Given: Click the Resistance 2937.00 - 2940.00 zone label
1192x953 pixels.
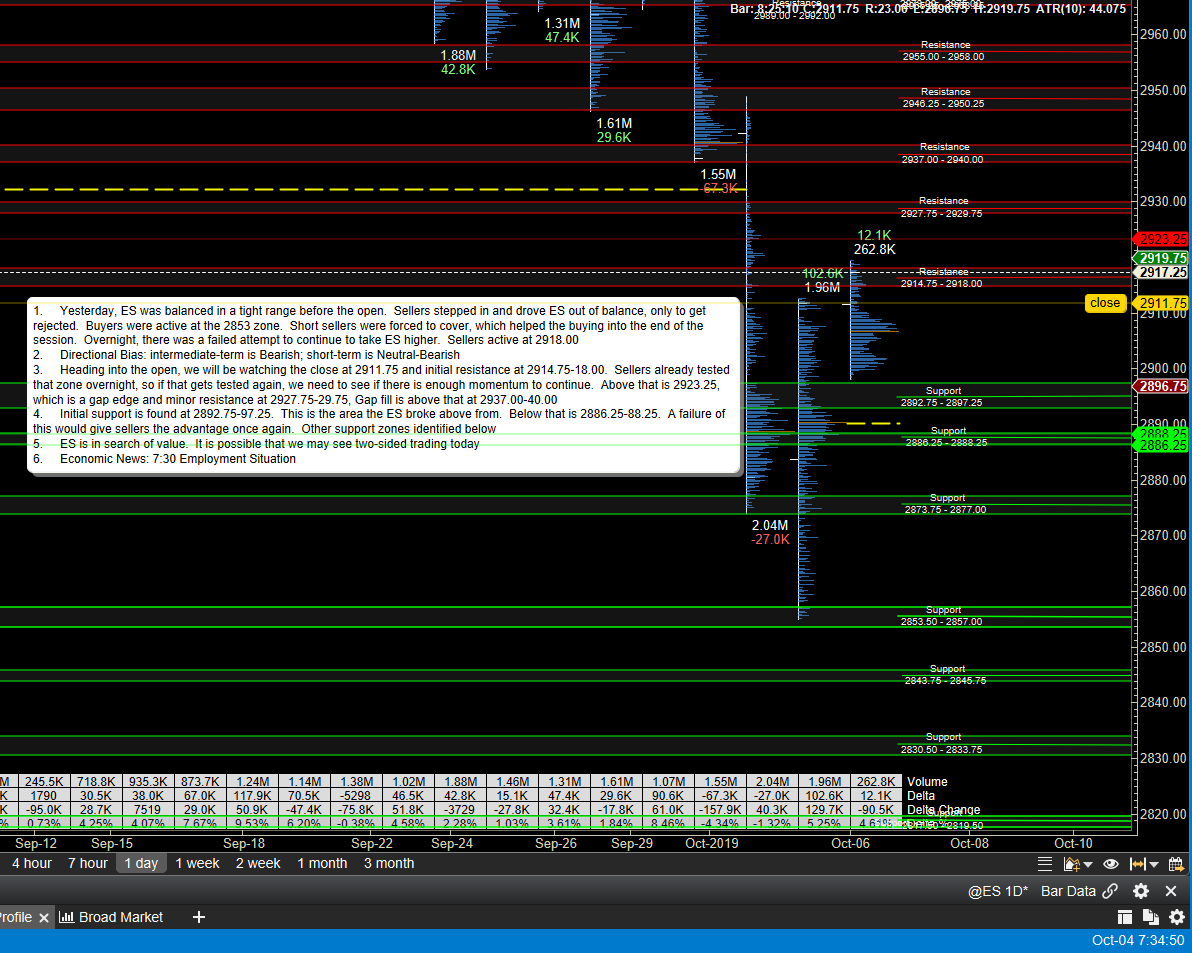Looking at the screenshot, I should tap(943, 153).
